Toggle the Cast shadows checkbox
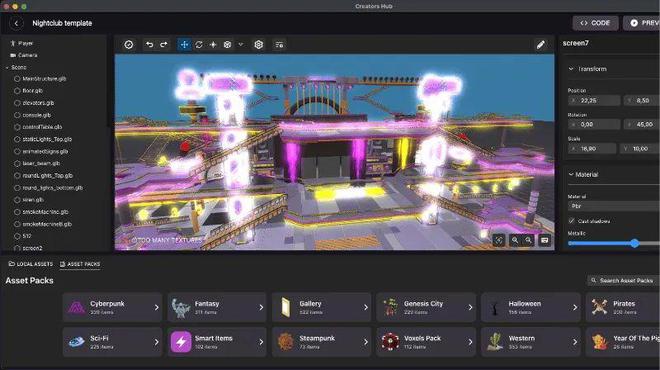This screenshot has width=660, height=370. click(571, 221)
